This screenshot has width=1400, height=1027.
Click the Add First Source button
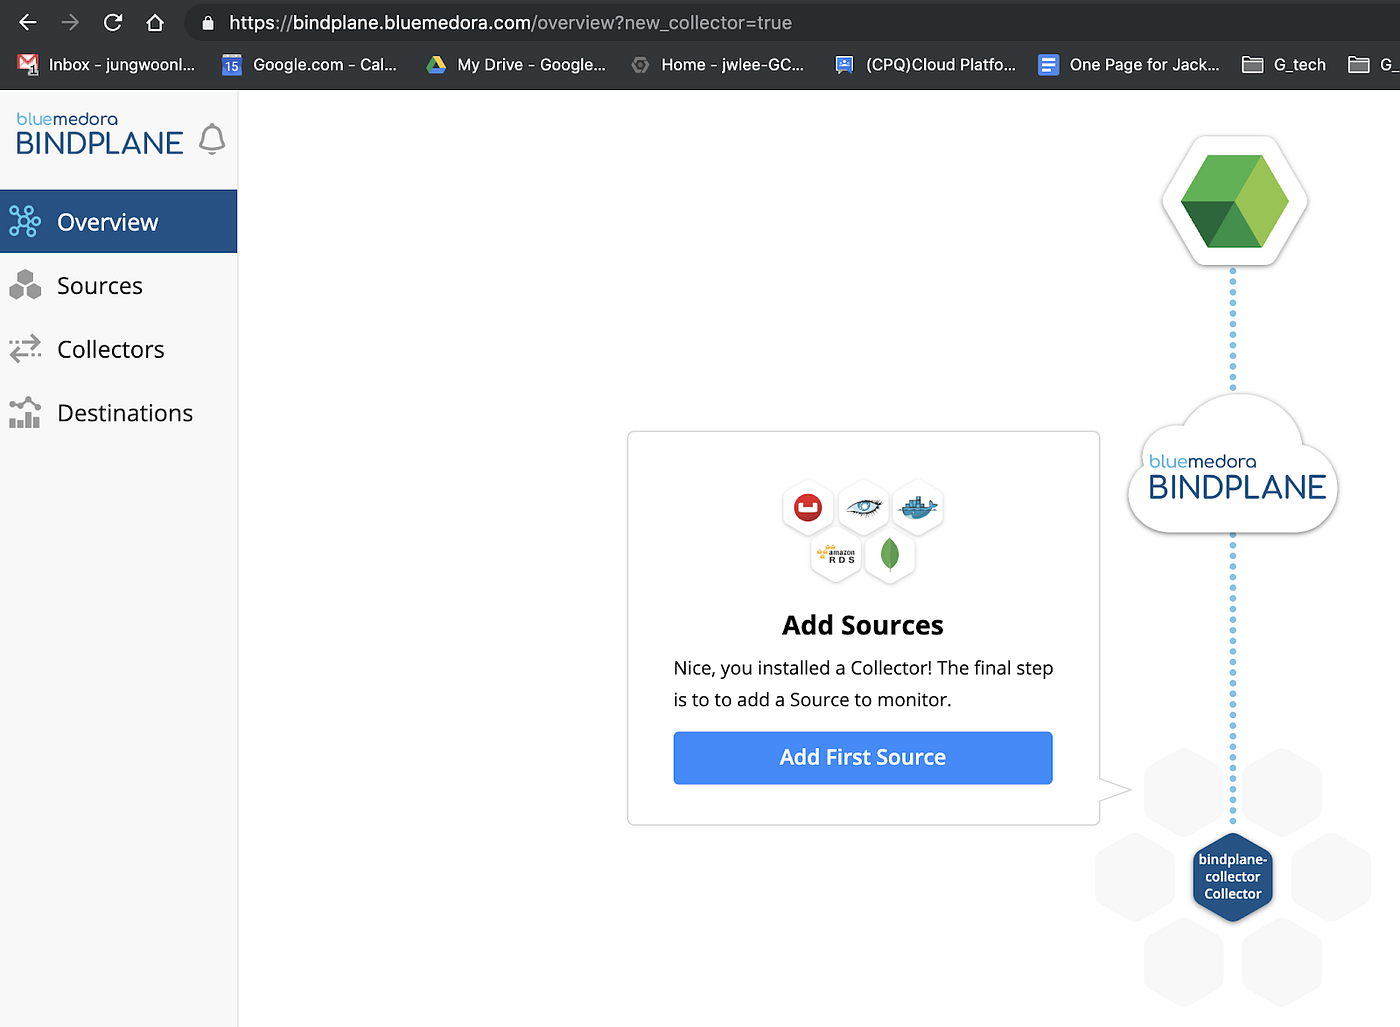(x=862, y=757)
